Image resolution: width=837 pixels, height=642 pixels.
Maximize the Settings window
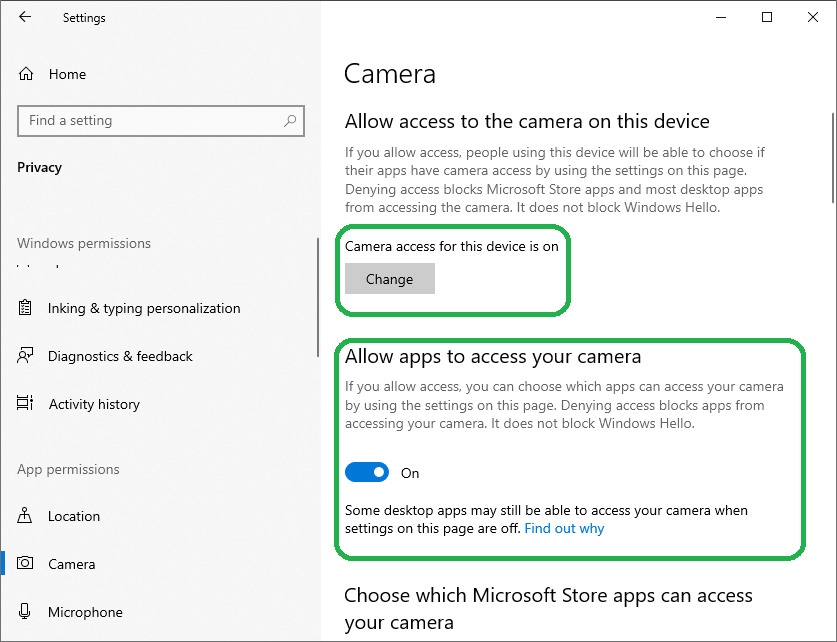coord(767,17)
